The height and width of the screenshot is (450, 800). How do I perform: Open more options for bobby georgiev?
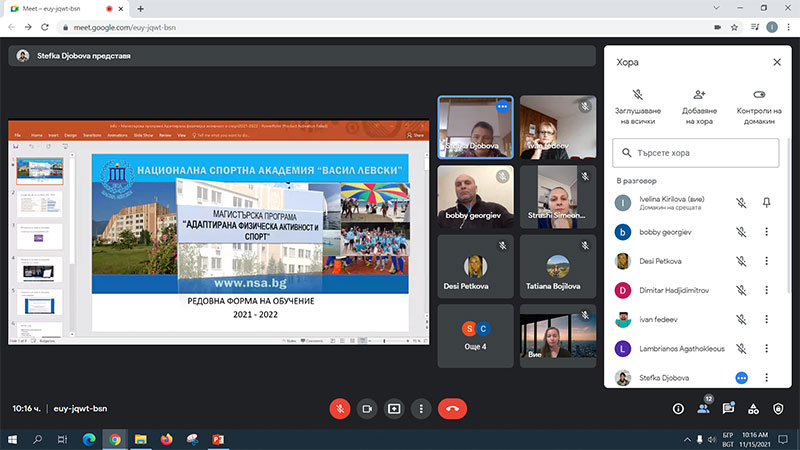[x=766, y=232]
